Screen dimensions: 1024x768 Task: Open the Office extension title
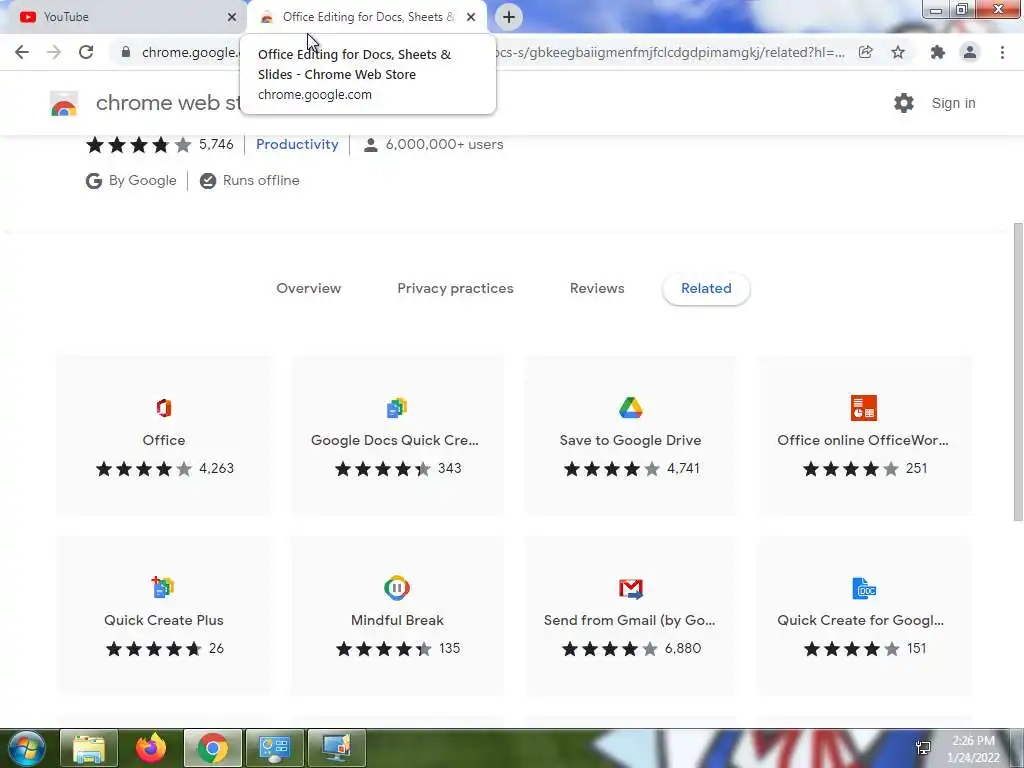164,440
